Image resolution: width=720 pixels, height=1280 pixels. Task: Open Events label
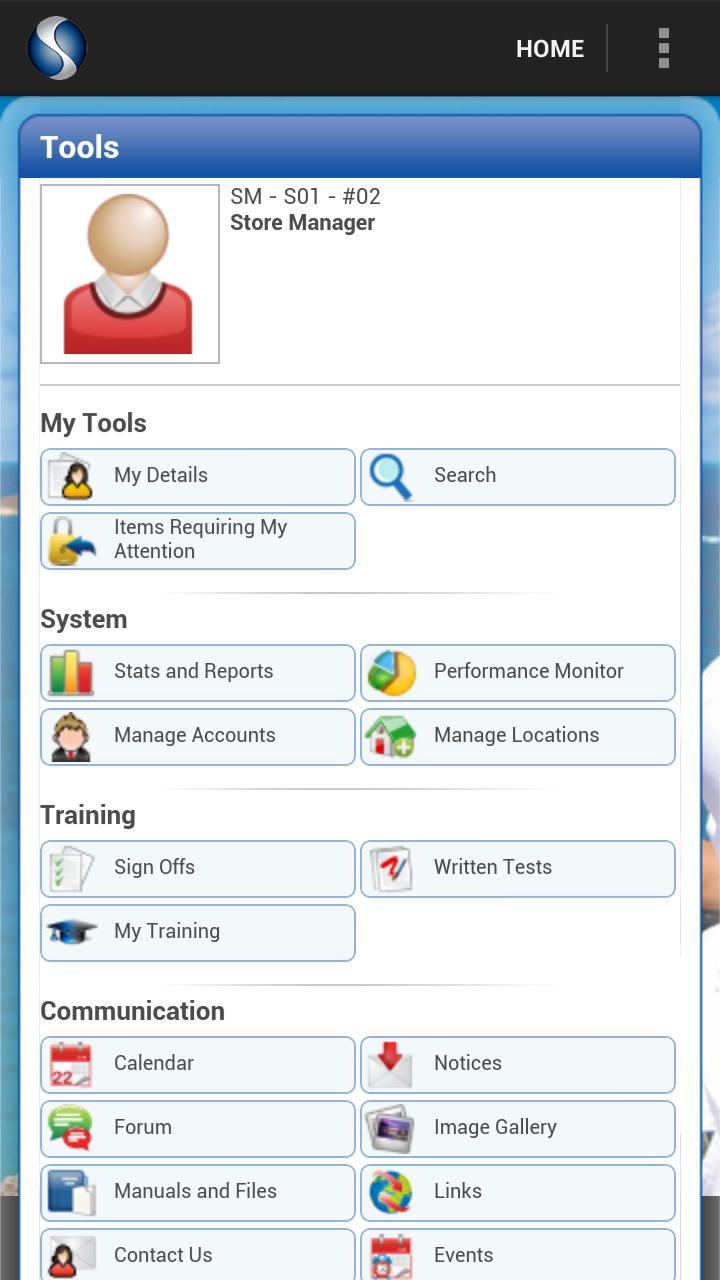(464, 1255)
